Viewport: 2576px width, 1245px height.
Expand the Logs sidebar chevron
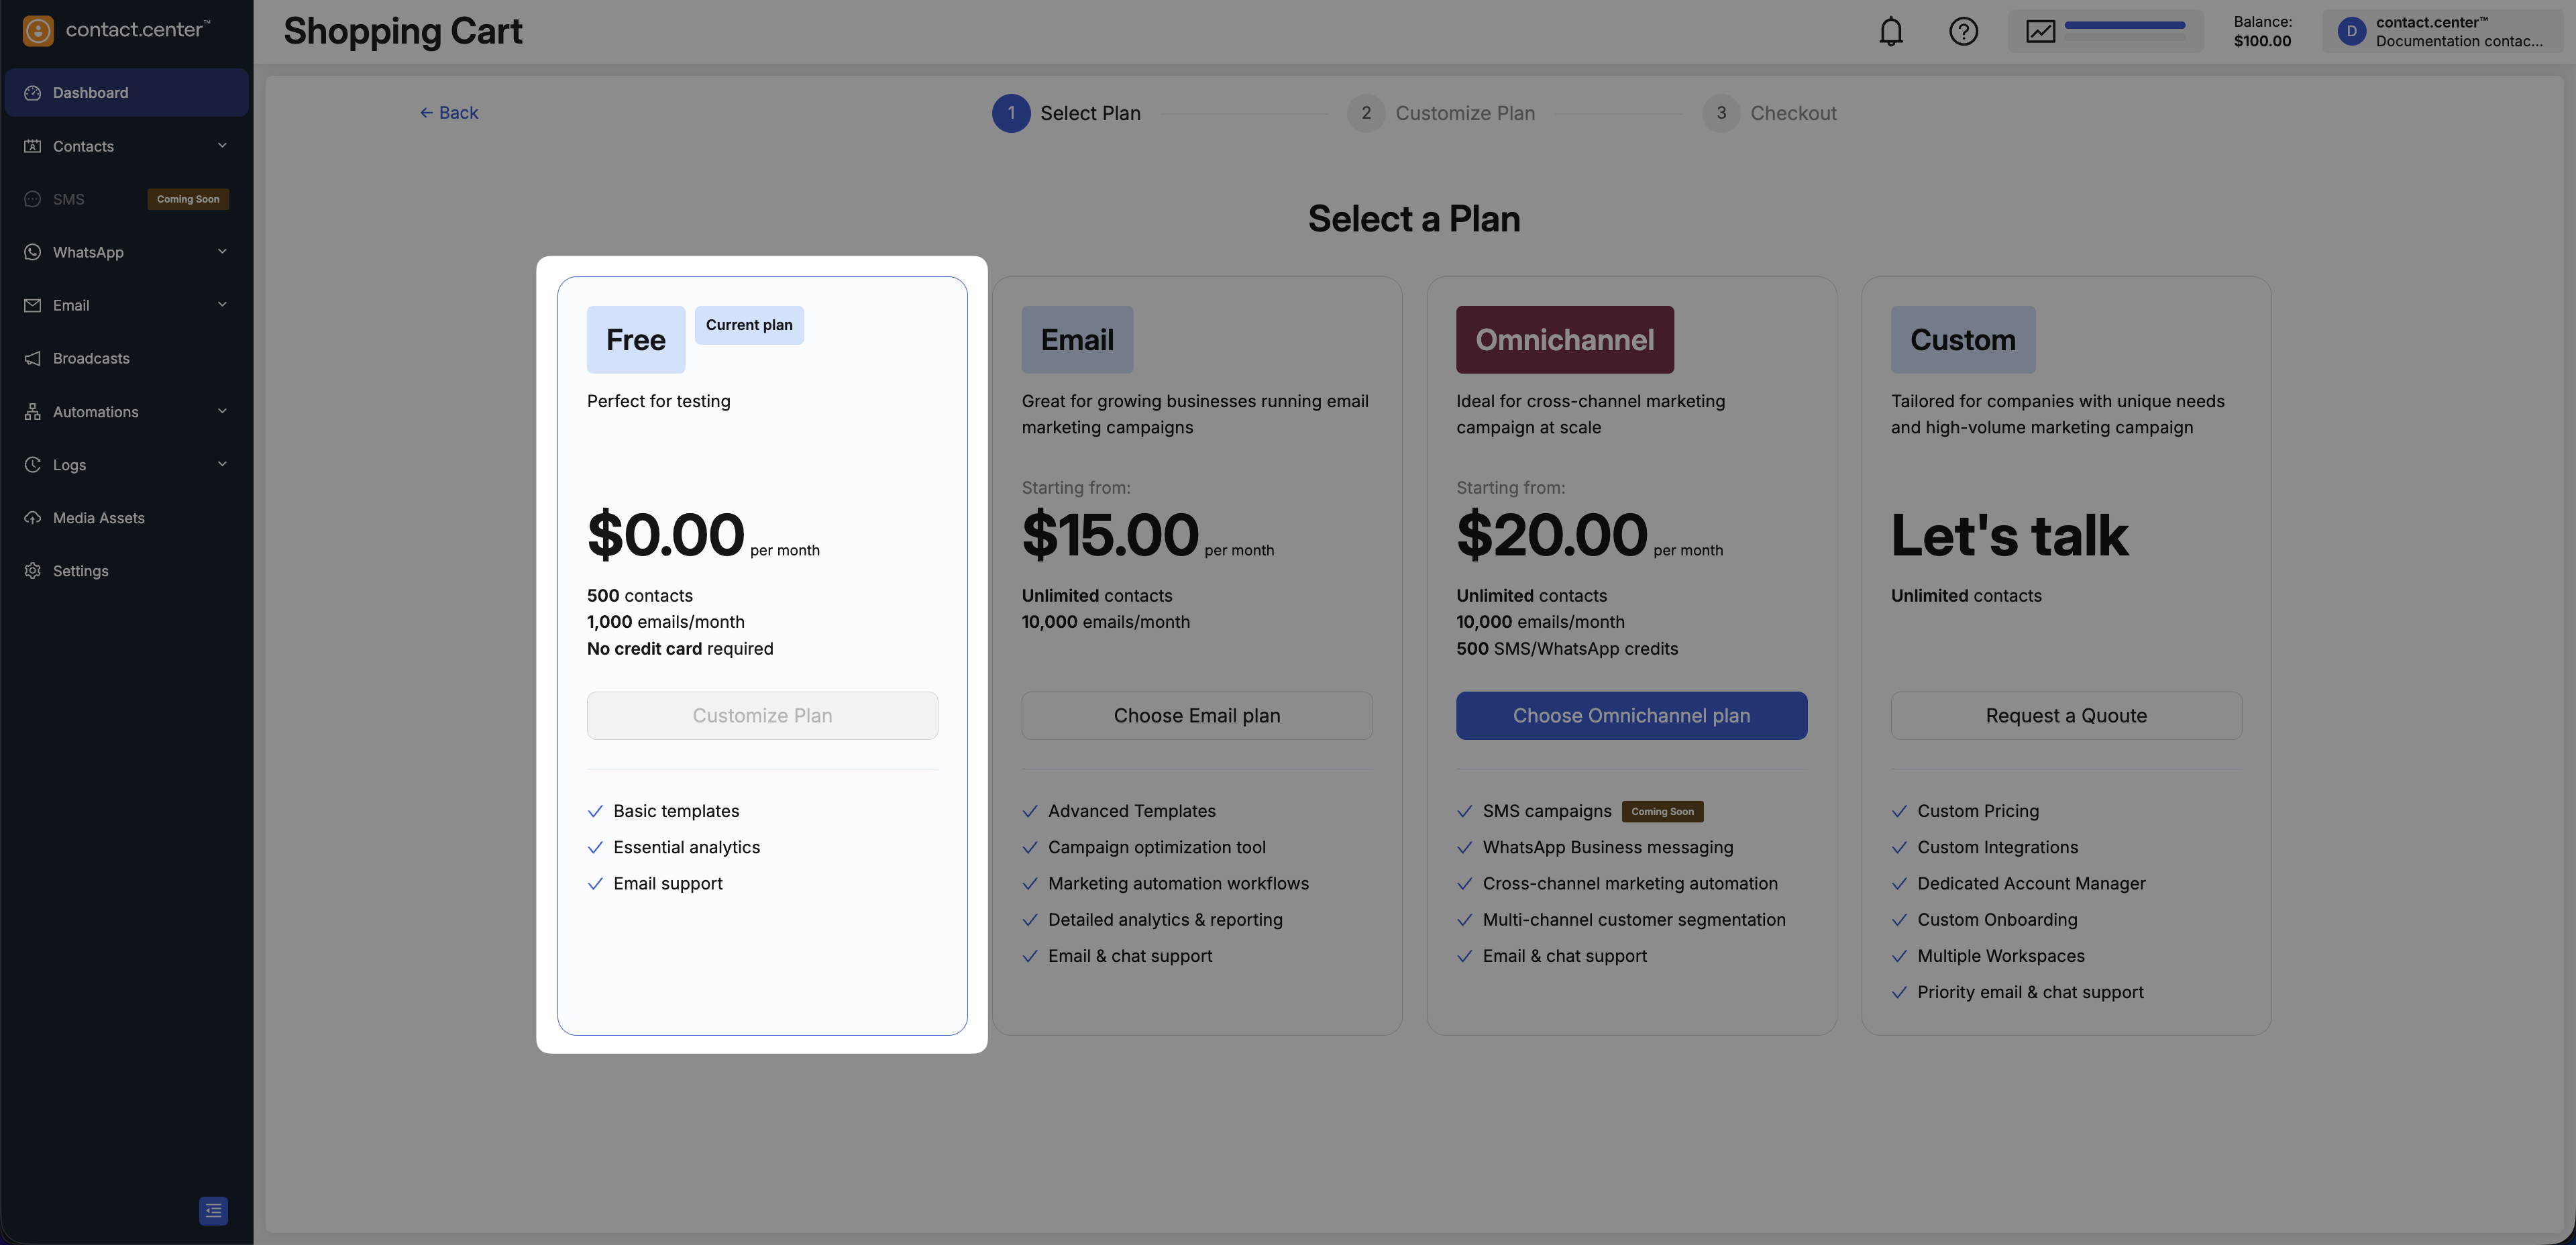(x=222, y=464)
